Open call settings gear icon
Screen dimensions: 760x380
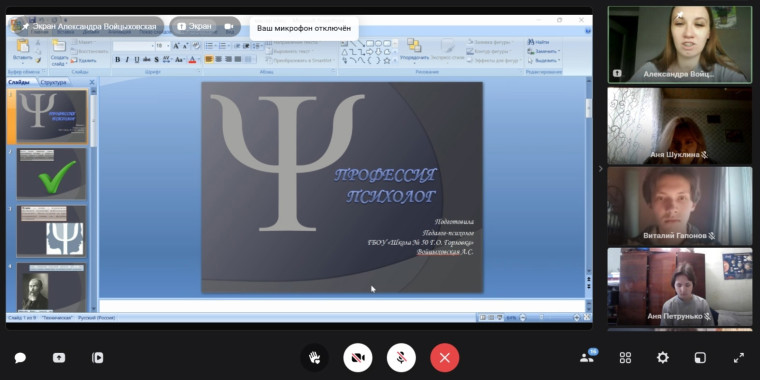(663, 358)
